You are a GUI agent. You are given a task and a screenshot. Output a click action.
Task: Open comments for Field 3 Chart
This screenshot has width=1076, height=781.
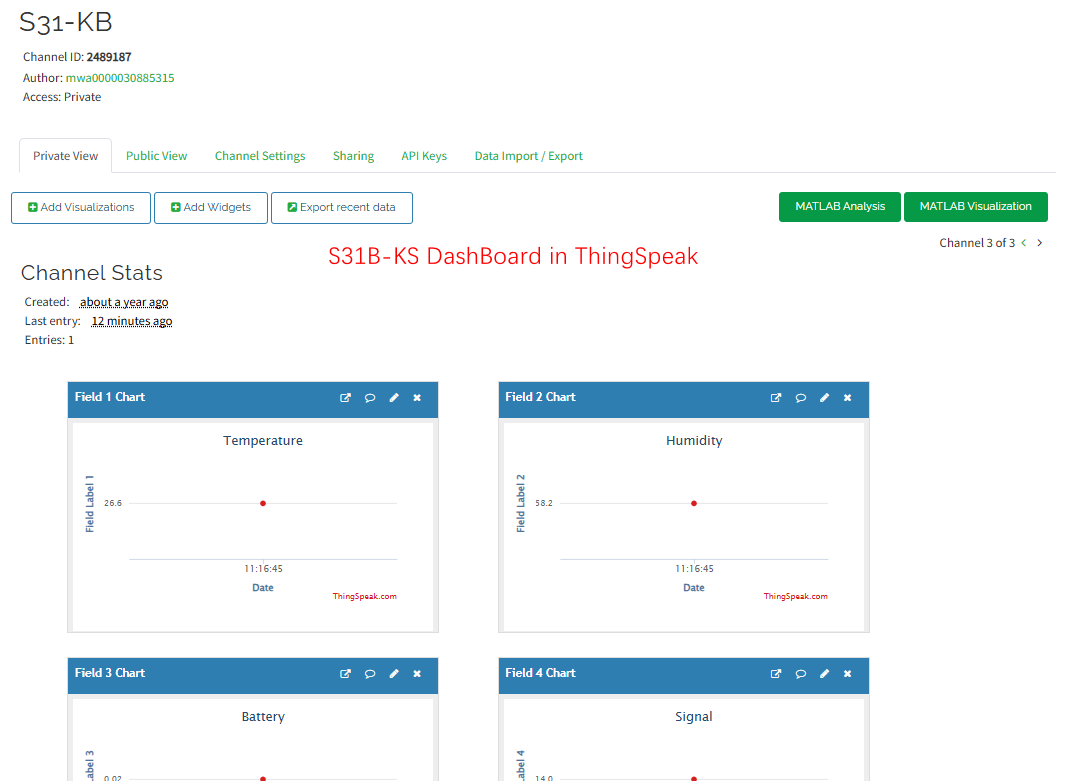tap(370, 674)
